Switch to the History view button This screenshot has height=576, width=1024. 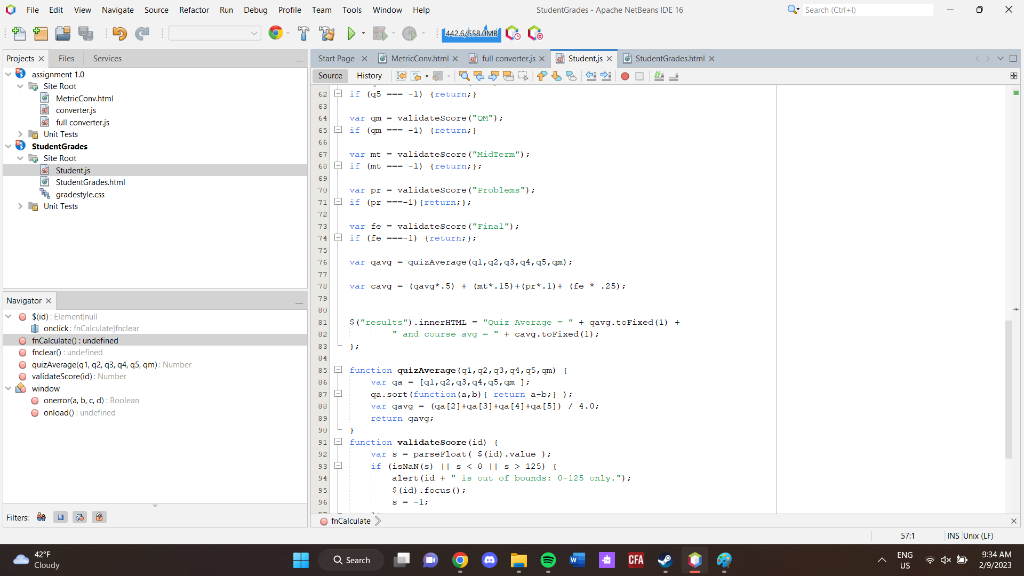[369, 76]
